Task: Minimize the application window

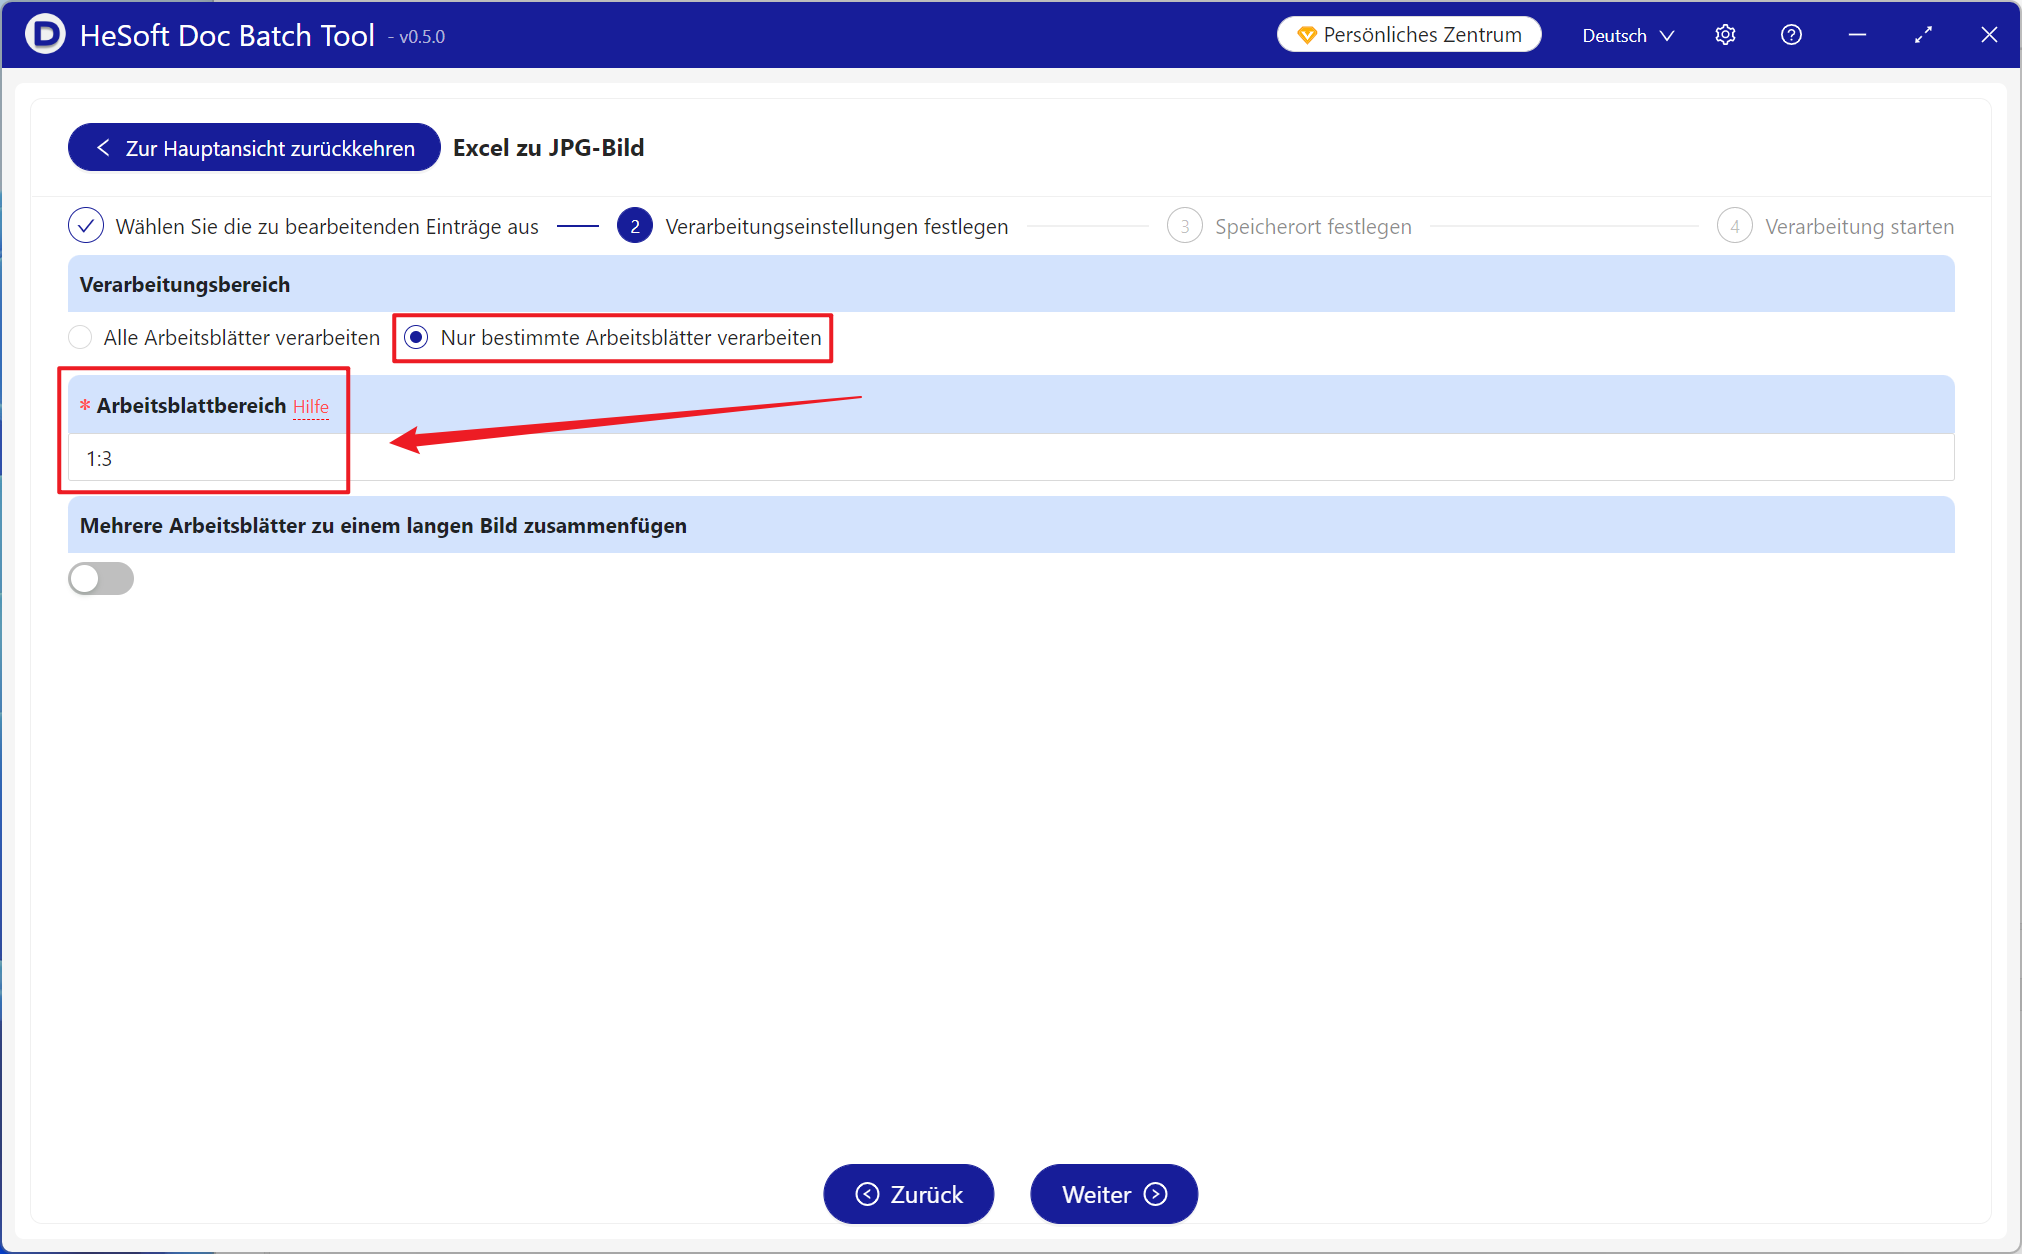Action: [1857, 35]
